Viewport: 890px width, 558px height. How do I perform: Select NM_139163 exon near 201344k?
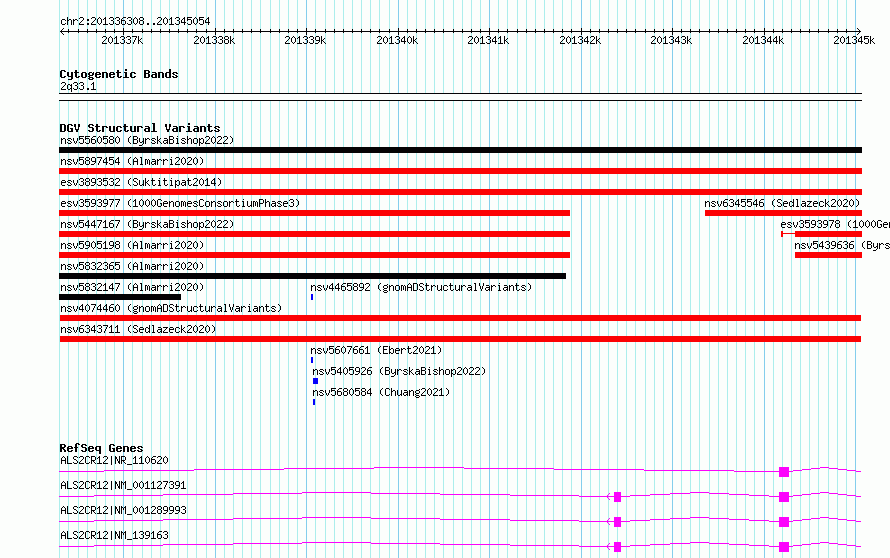[x=784, y=547]
